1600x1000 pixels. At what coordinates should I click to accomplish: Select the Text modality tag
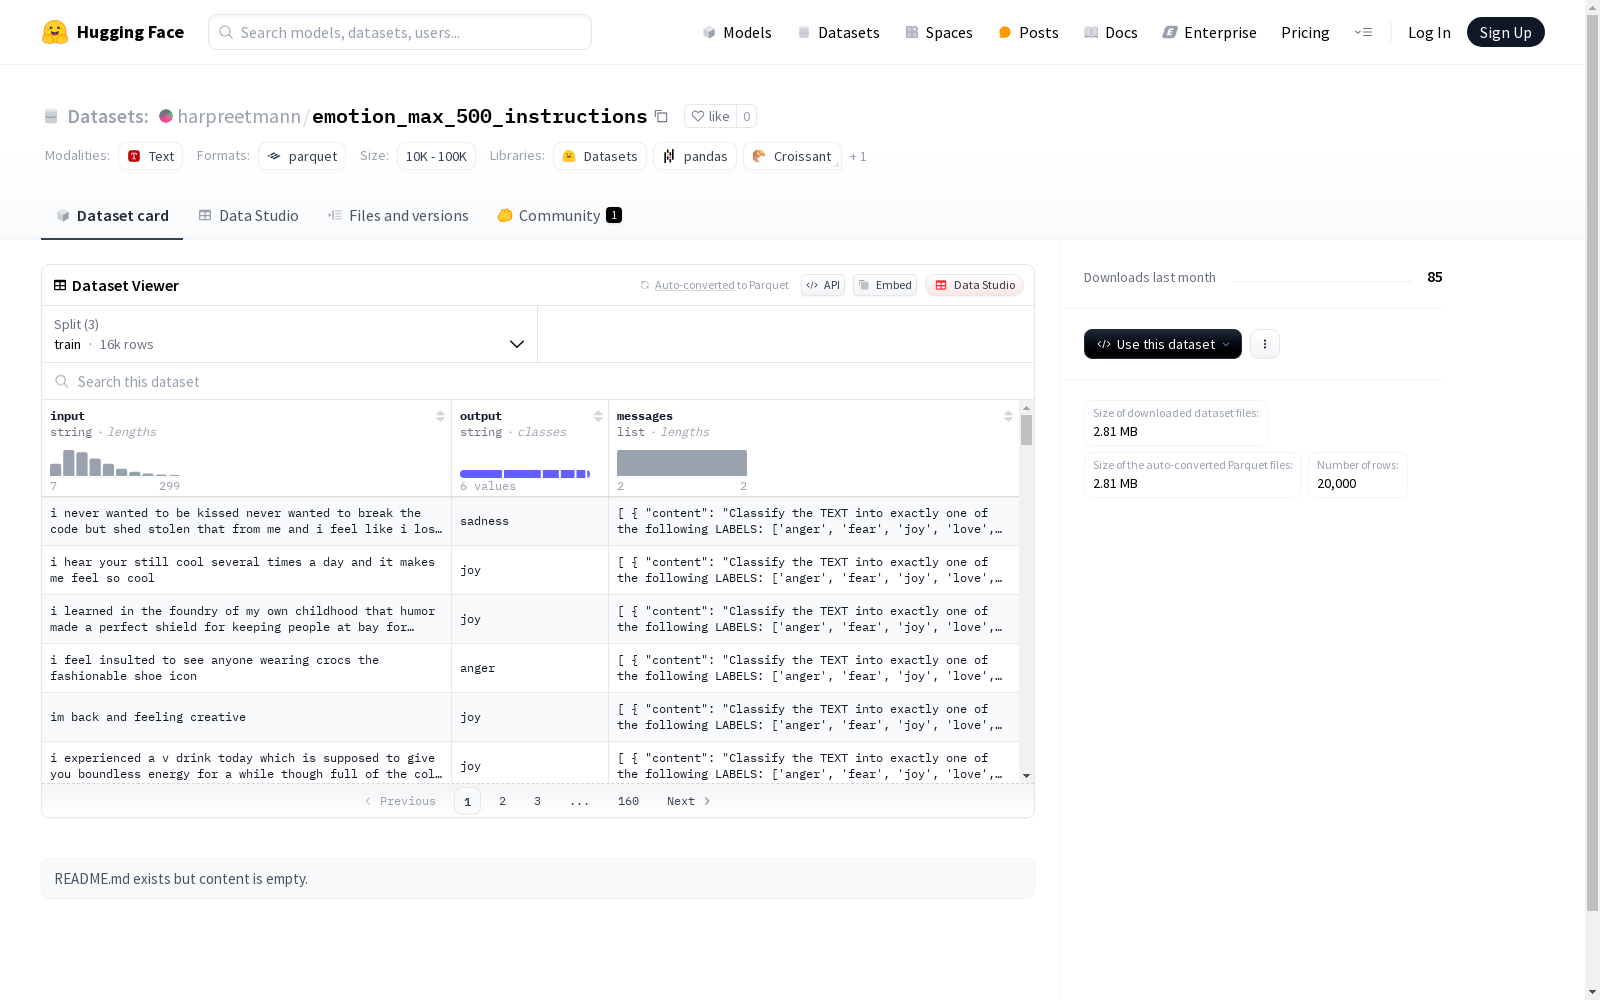coord(150,156)
